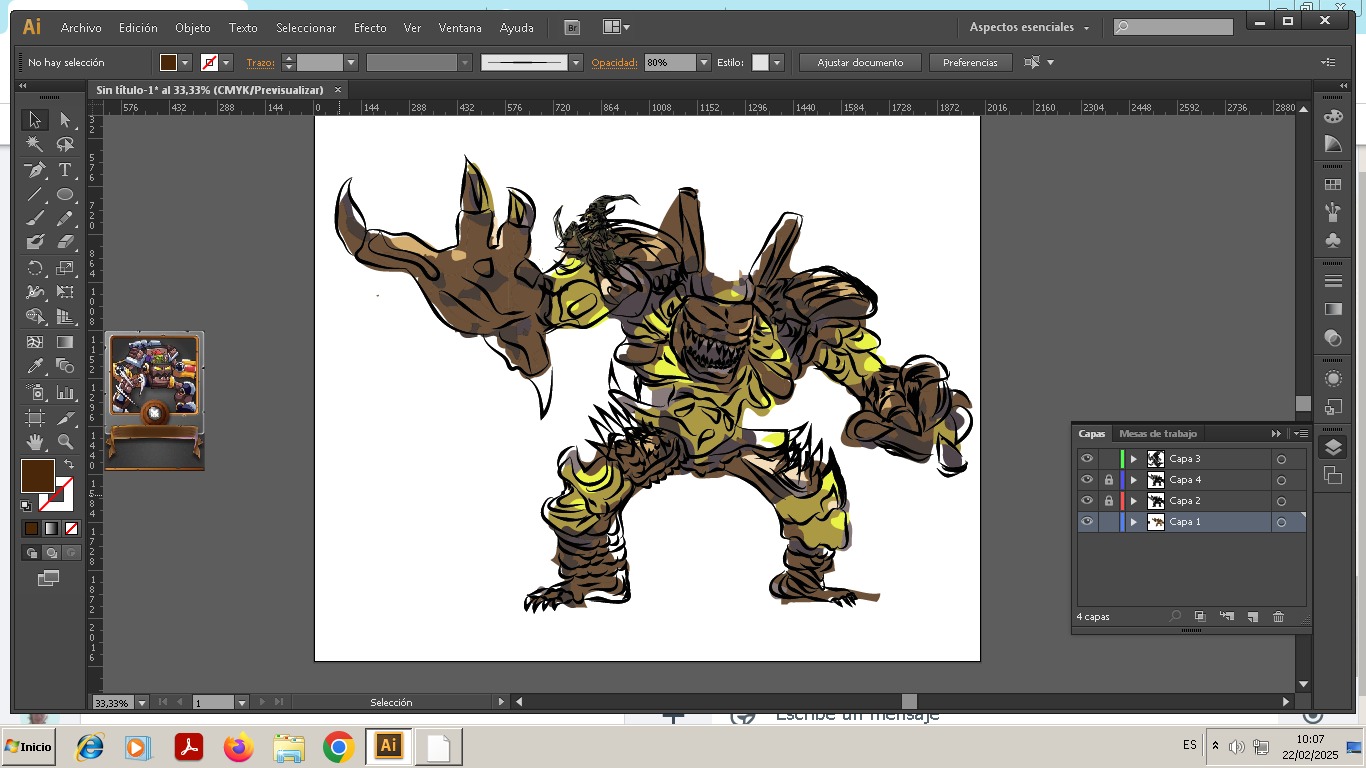
Task: Hide Capa 2 with its eye icon
Action: (x=1087, y=501)
